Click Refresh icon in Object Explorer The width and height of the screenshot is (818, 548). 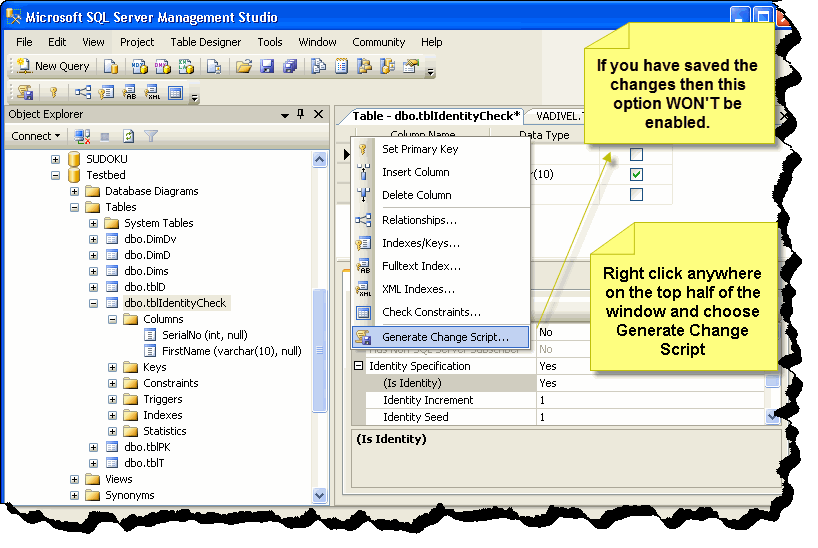click(128, 136)
